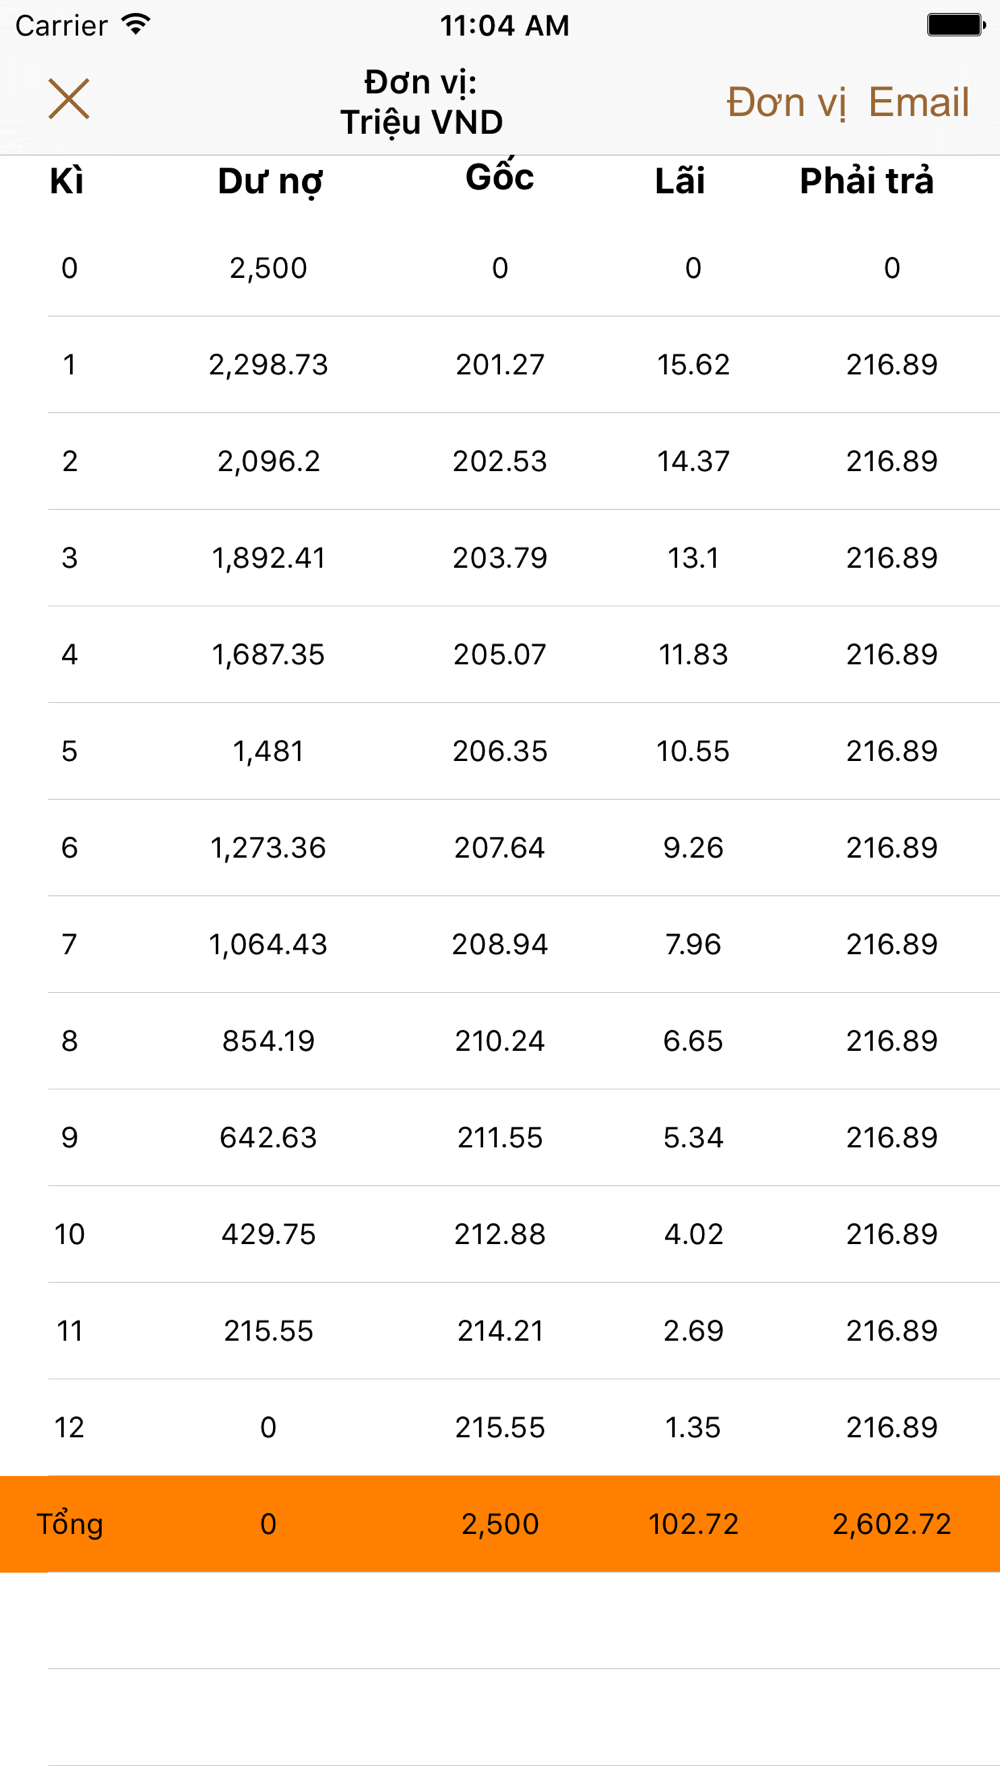Screen dimensions: 1000x1778
Task: Tap the orange Tổng total row
Action: pyautogui.click(x=500, y=1524)
